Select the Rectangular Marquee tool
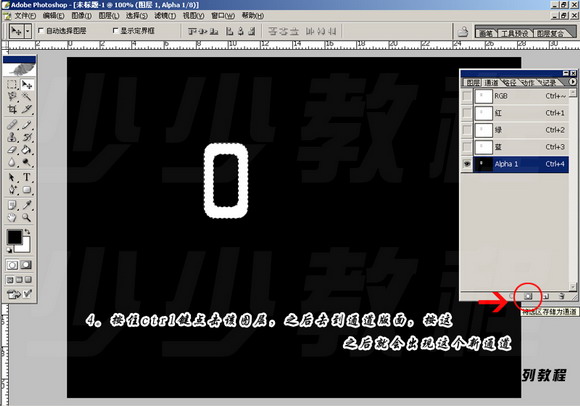The image size is (580, 406). click(x=12, y=84)
